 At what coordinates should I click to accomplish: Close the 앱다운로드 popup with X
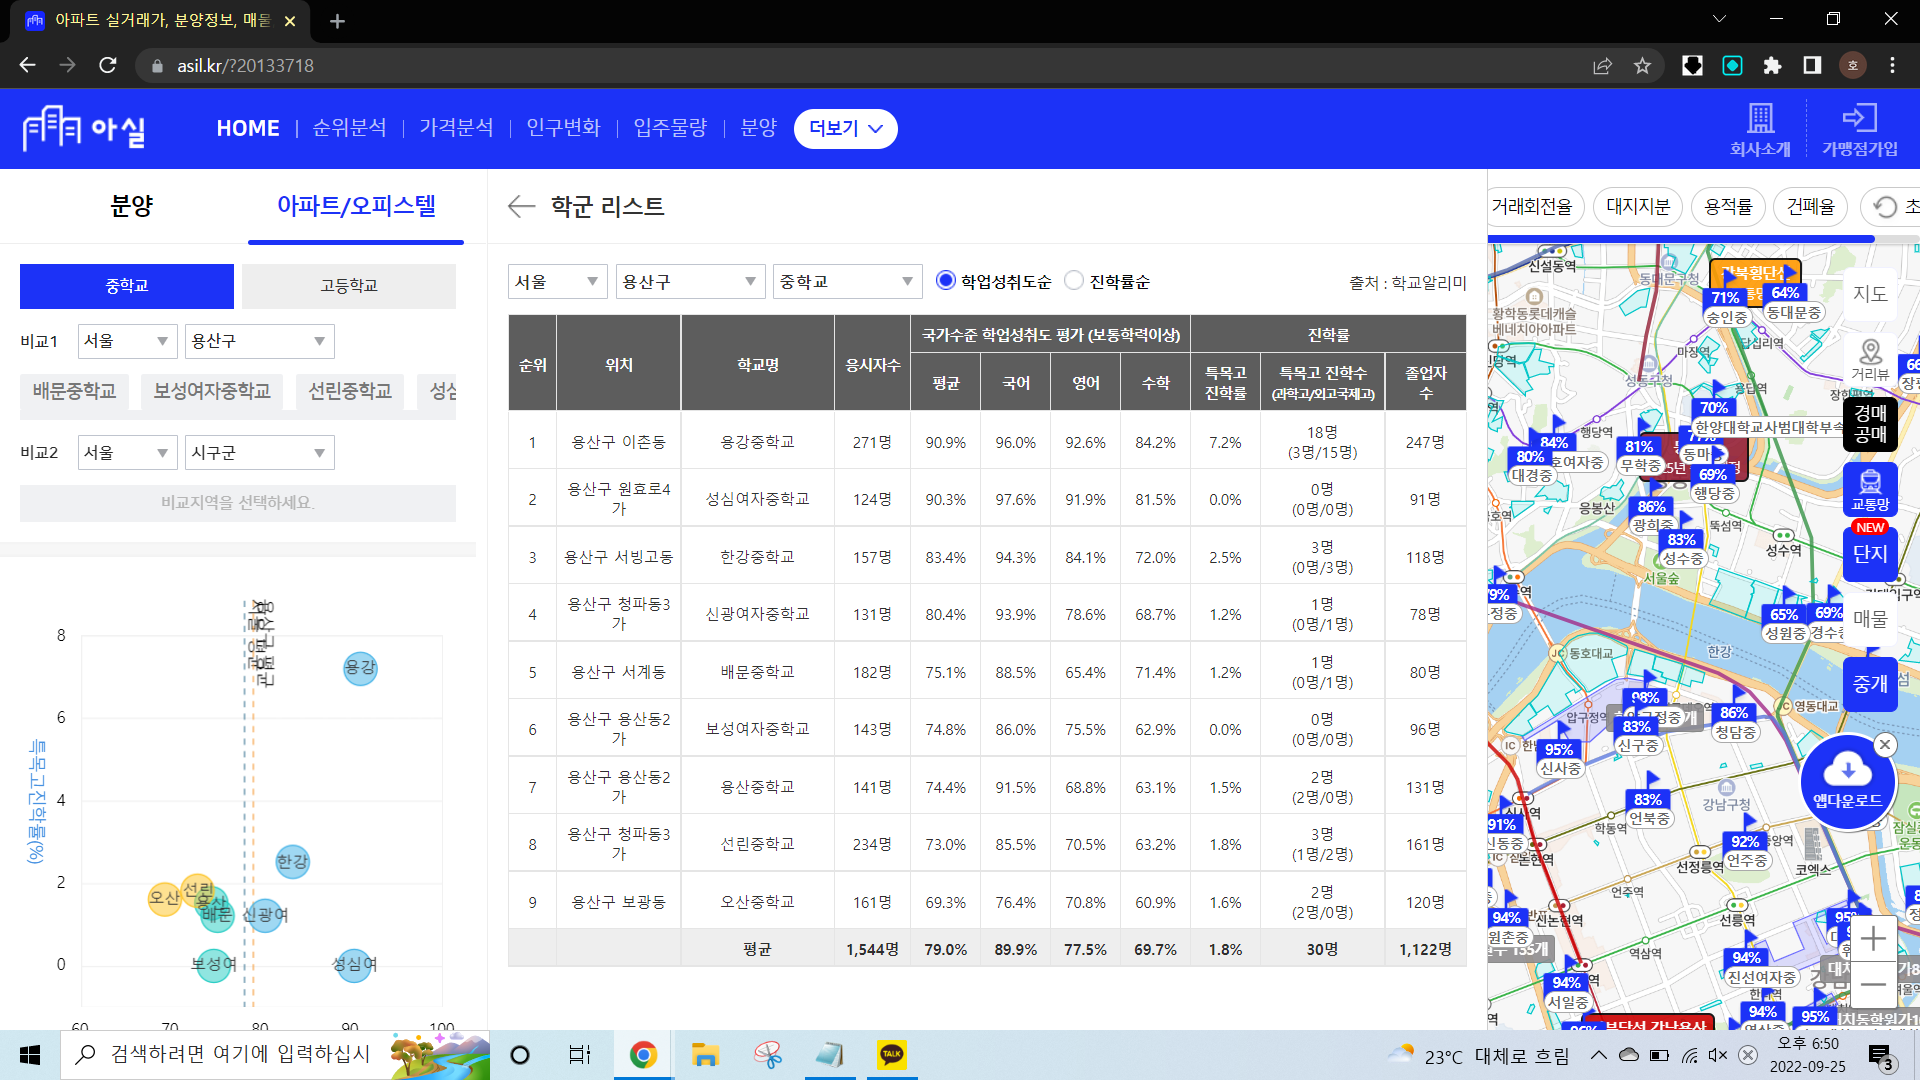click(x=1885, y=744)
